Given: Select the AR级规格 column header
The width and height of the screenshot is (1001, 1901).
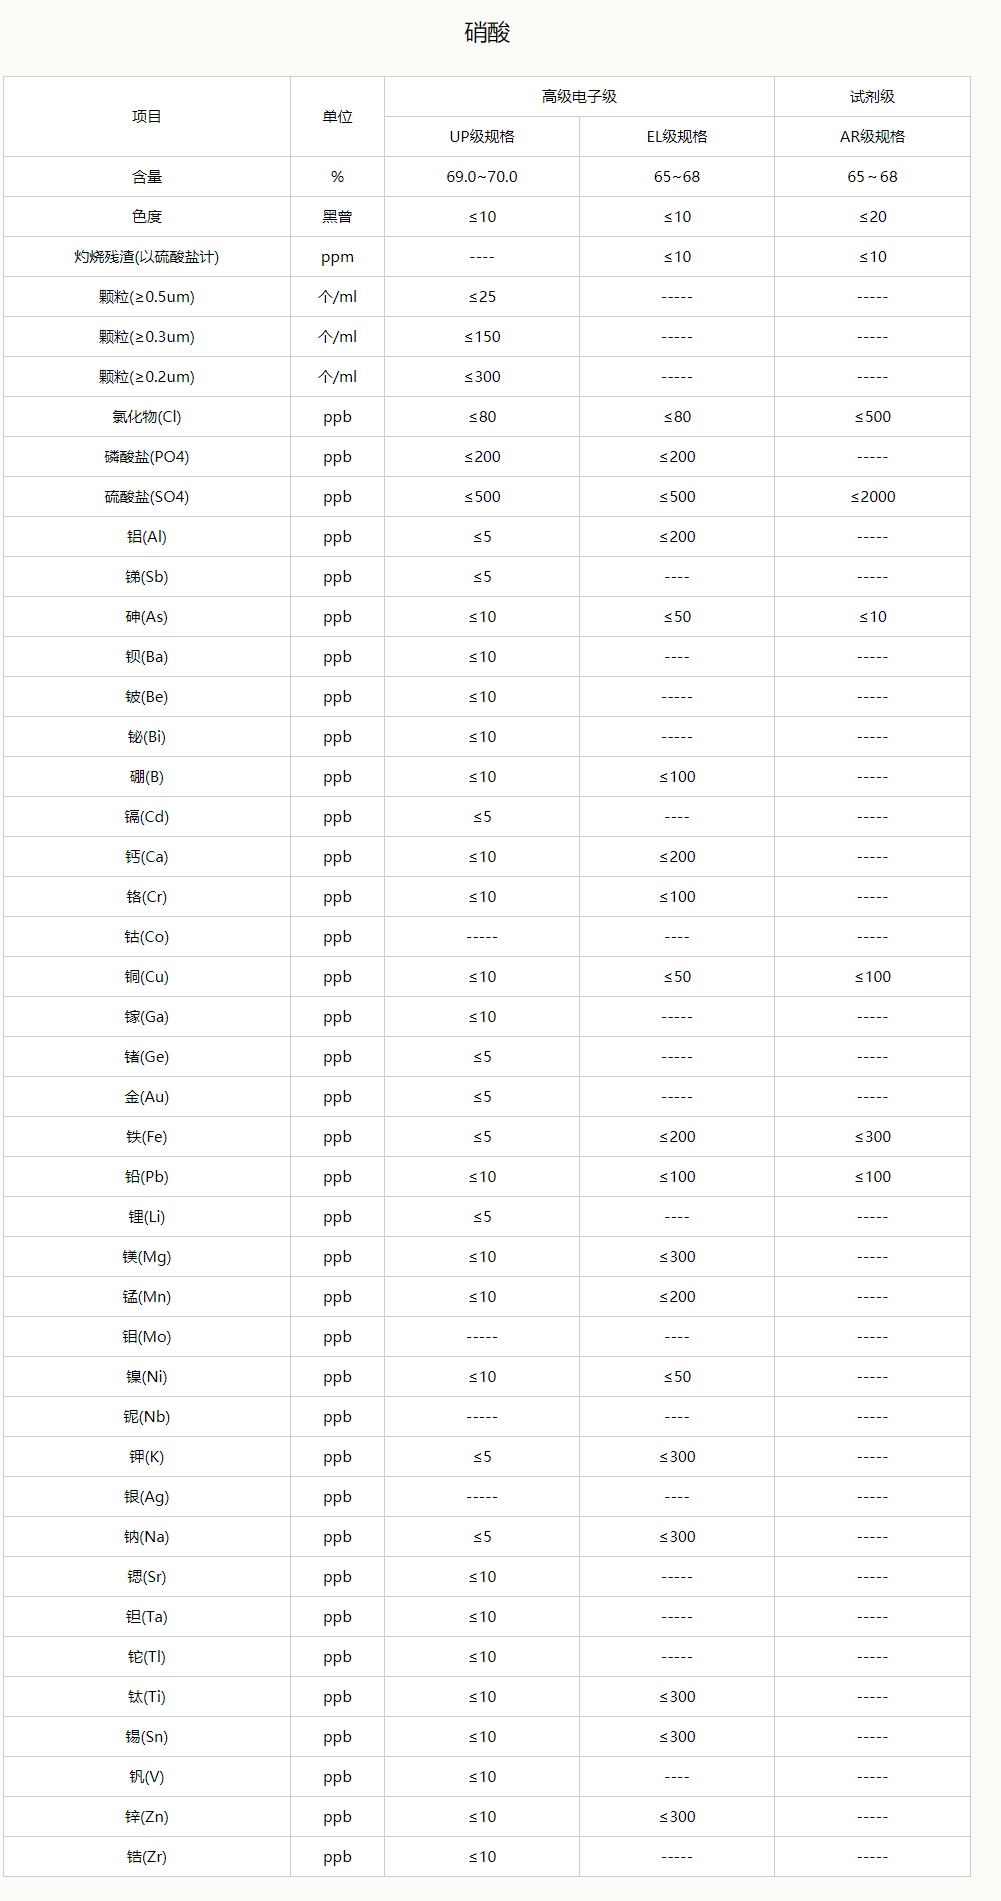Looking at the screenshot, I should 872,137.
